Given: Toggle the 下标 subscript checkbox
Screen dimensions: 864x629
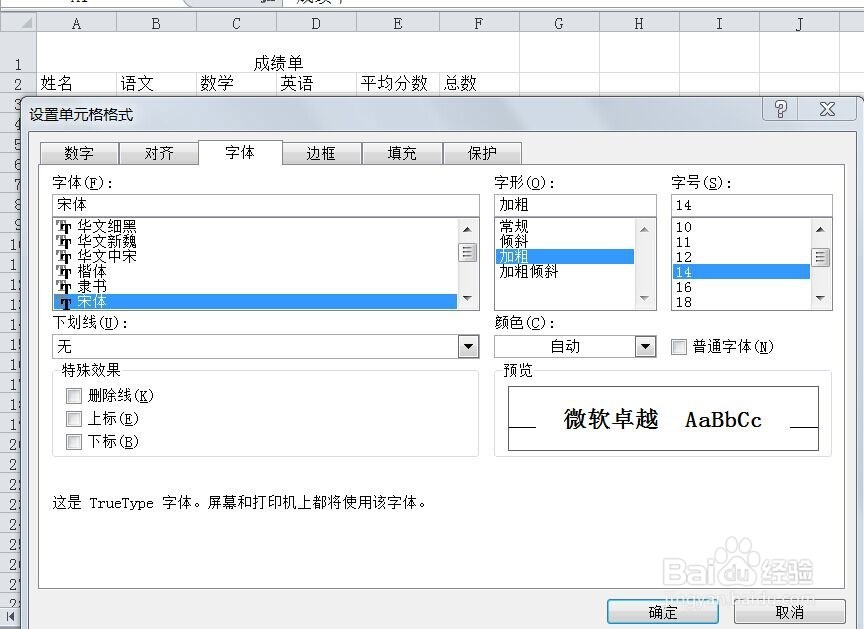Looking at the screenshot, I should (x=74, y=442).
